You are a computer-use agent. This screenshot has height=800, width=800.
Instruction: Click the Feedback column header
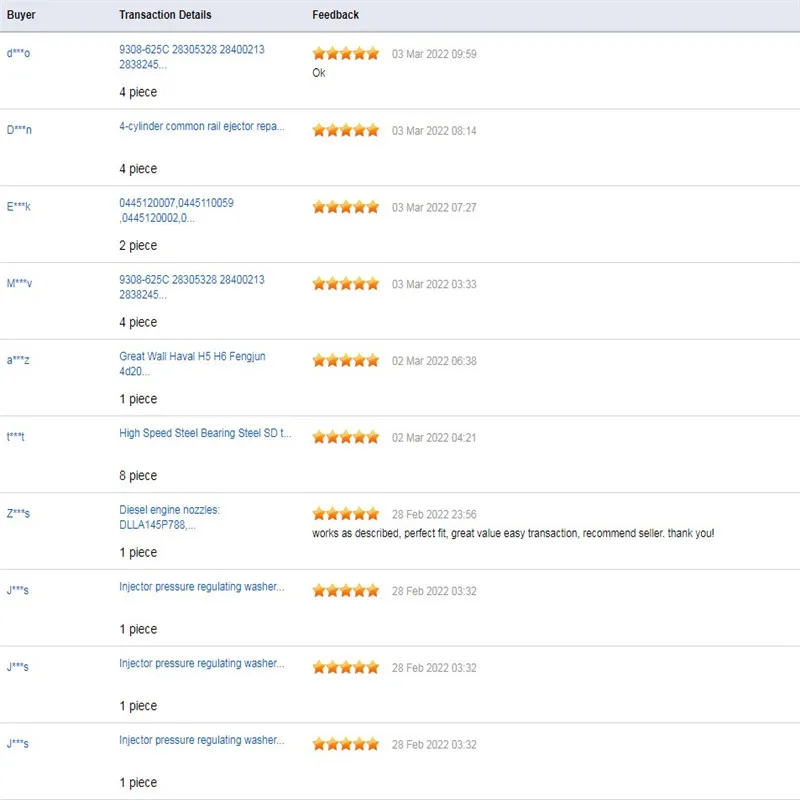point(335,15)
